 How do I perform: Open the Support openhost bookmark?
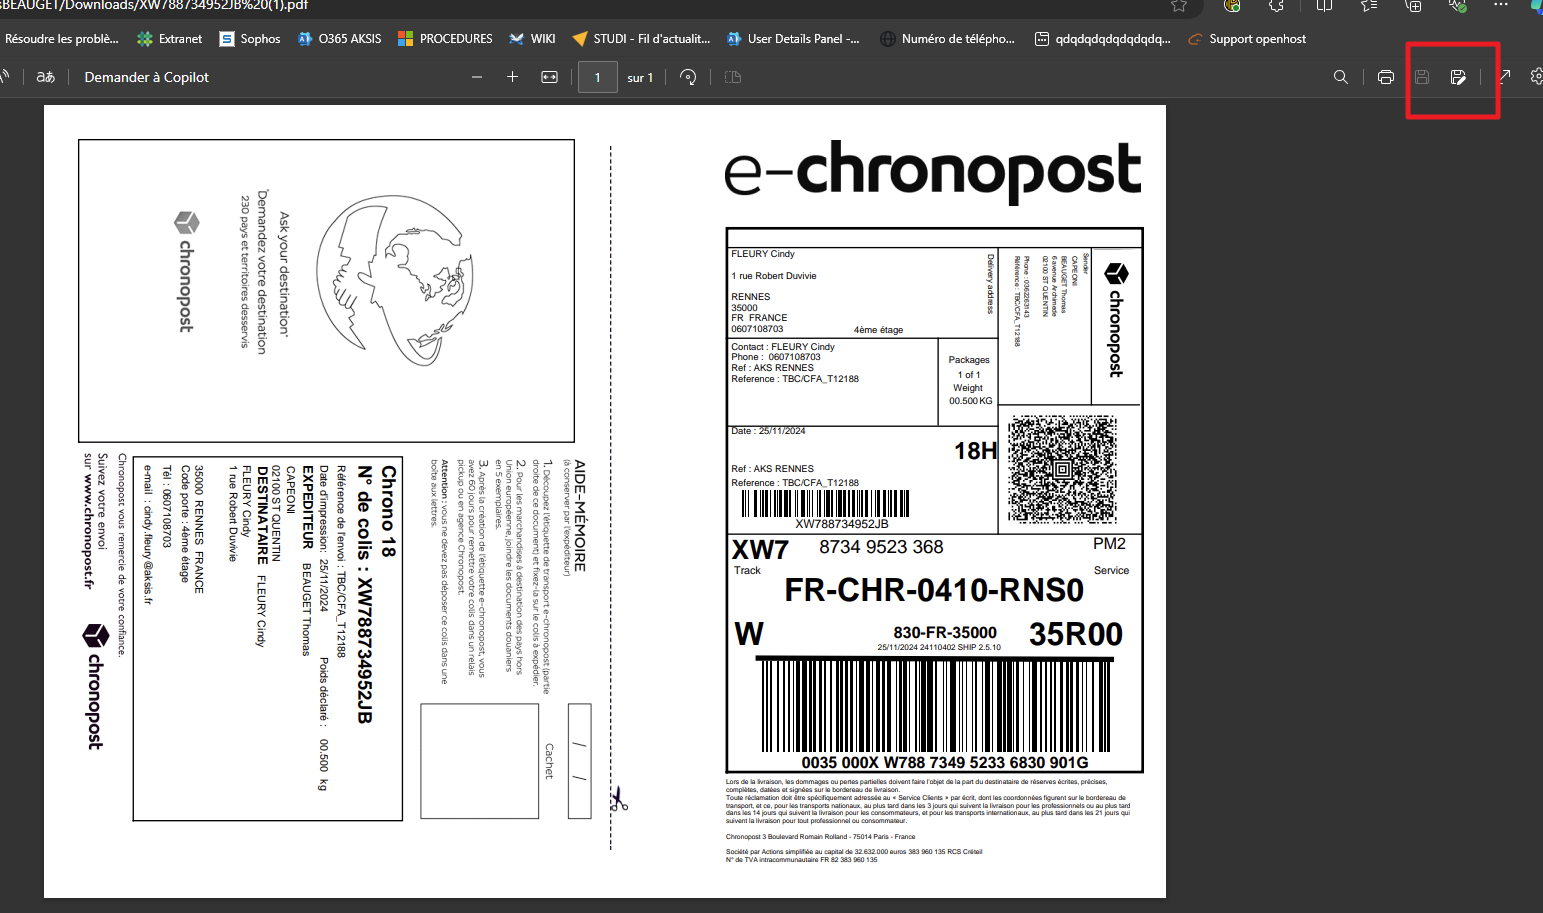[x=1247, y=39]
